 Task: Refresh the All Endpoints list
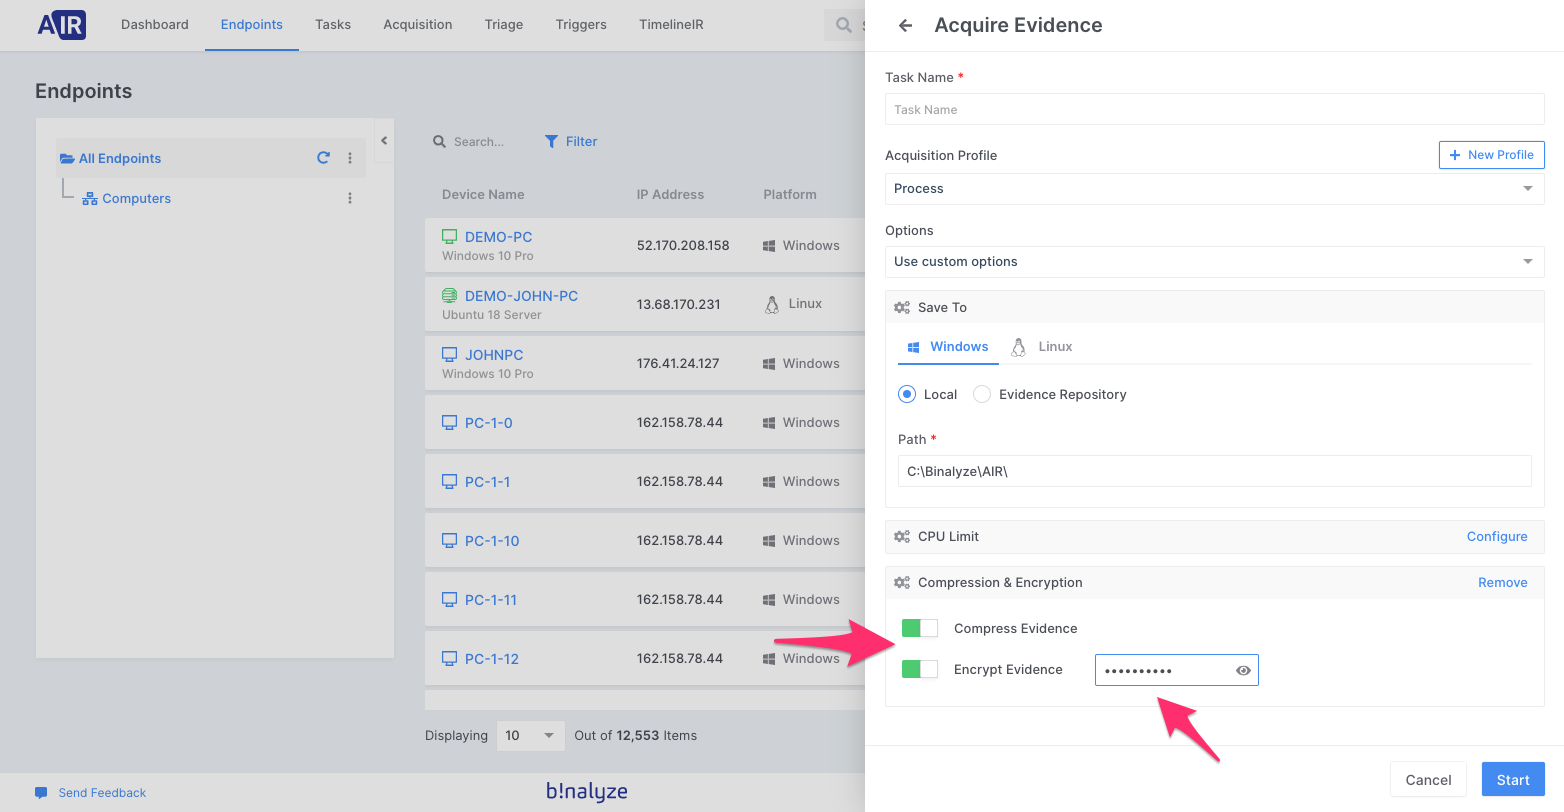323,158
